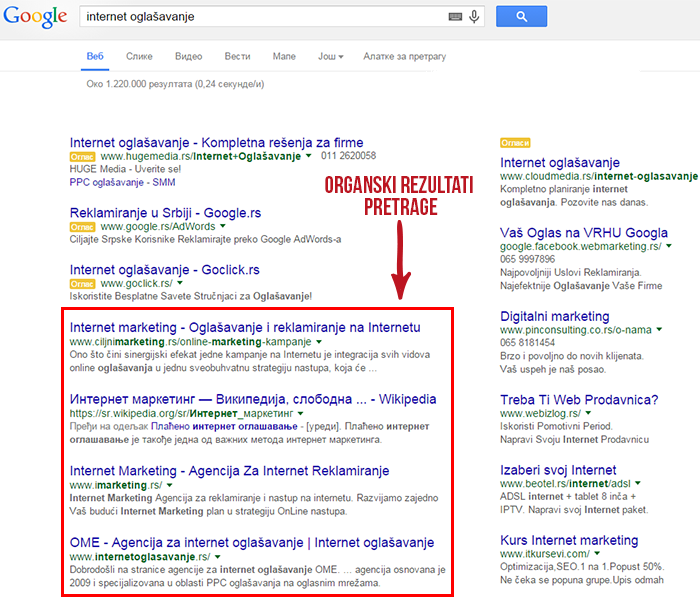Click the Google logo
700x600 pixels.
pos(35,17)
